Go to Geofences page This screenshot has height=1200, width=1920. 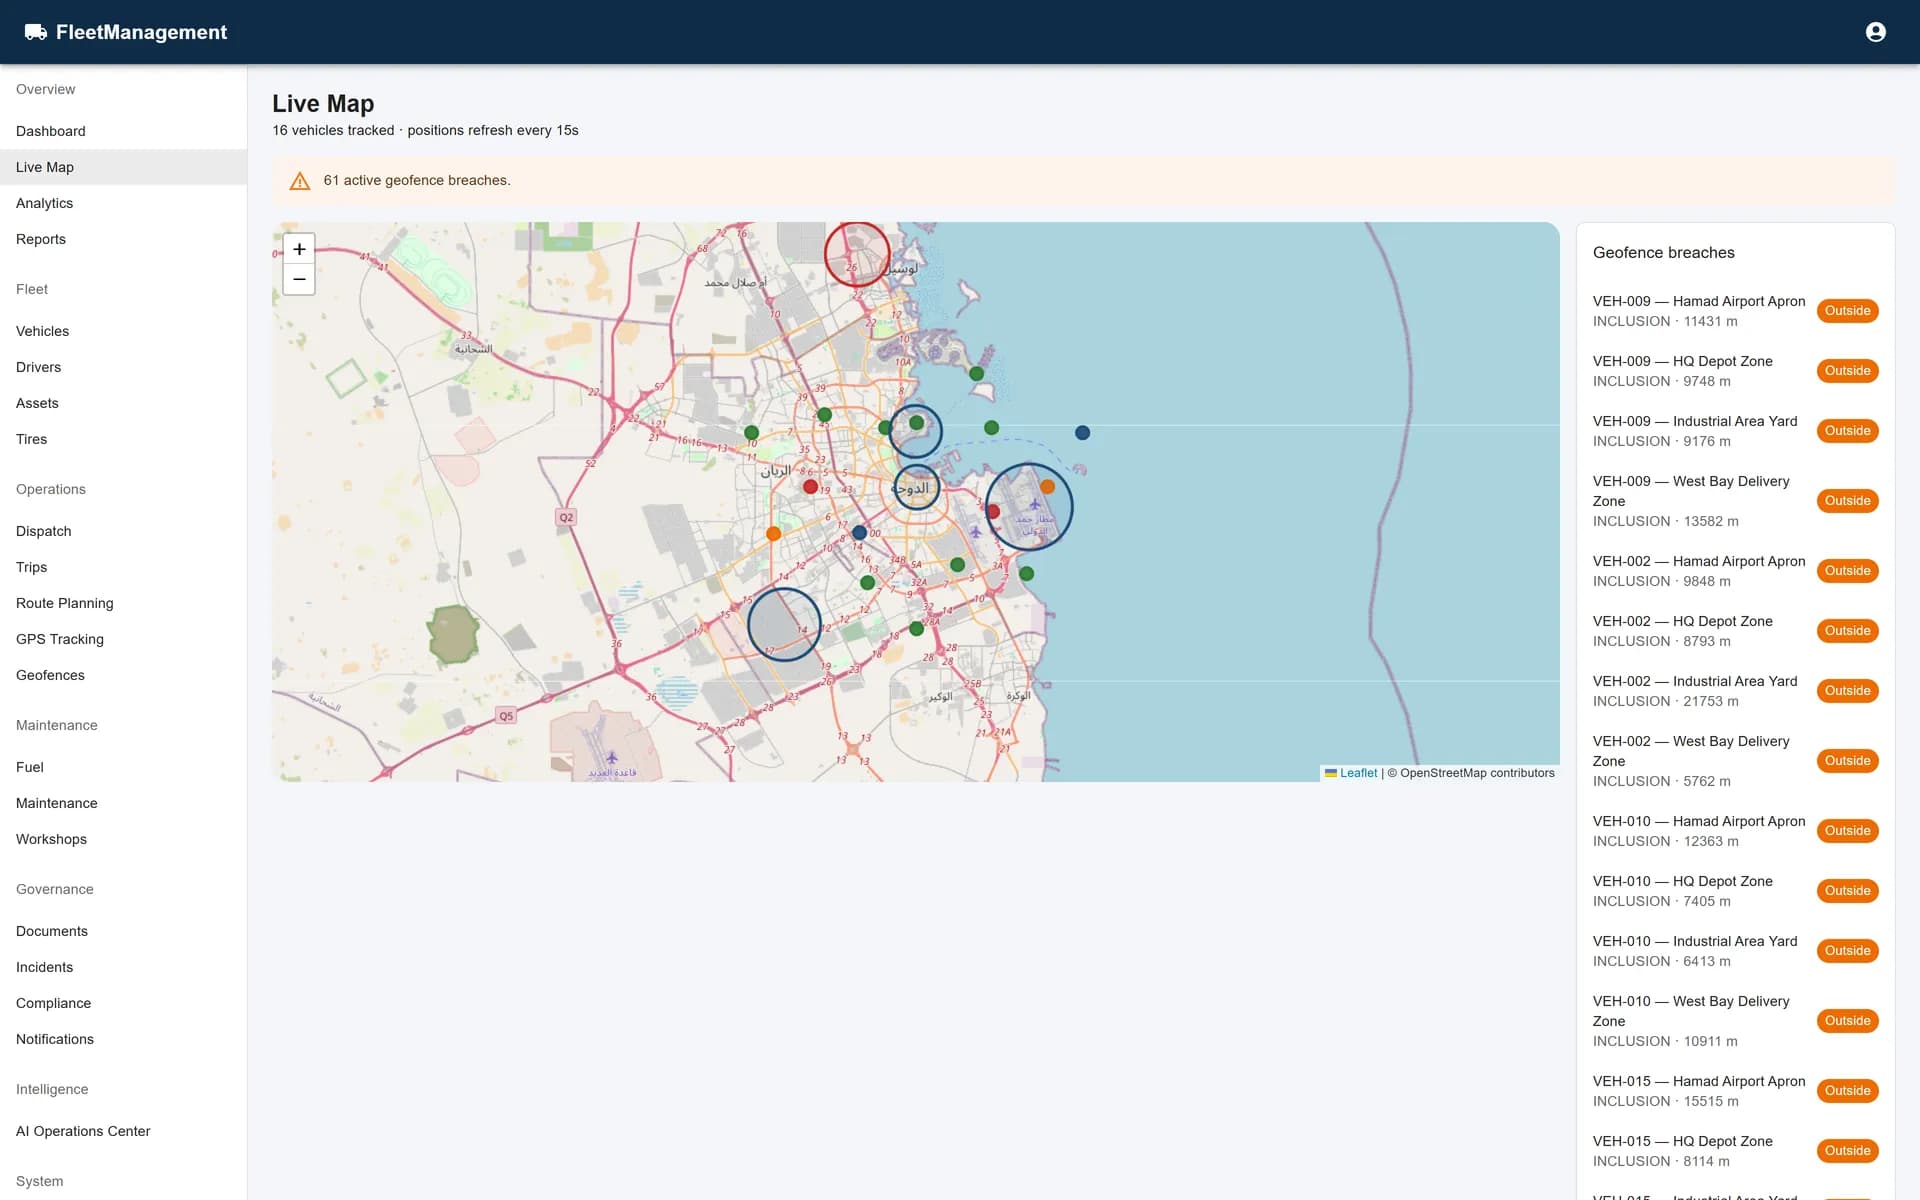click(123, 675)
